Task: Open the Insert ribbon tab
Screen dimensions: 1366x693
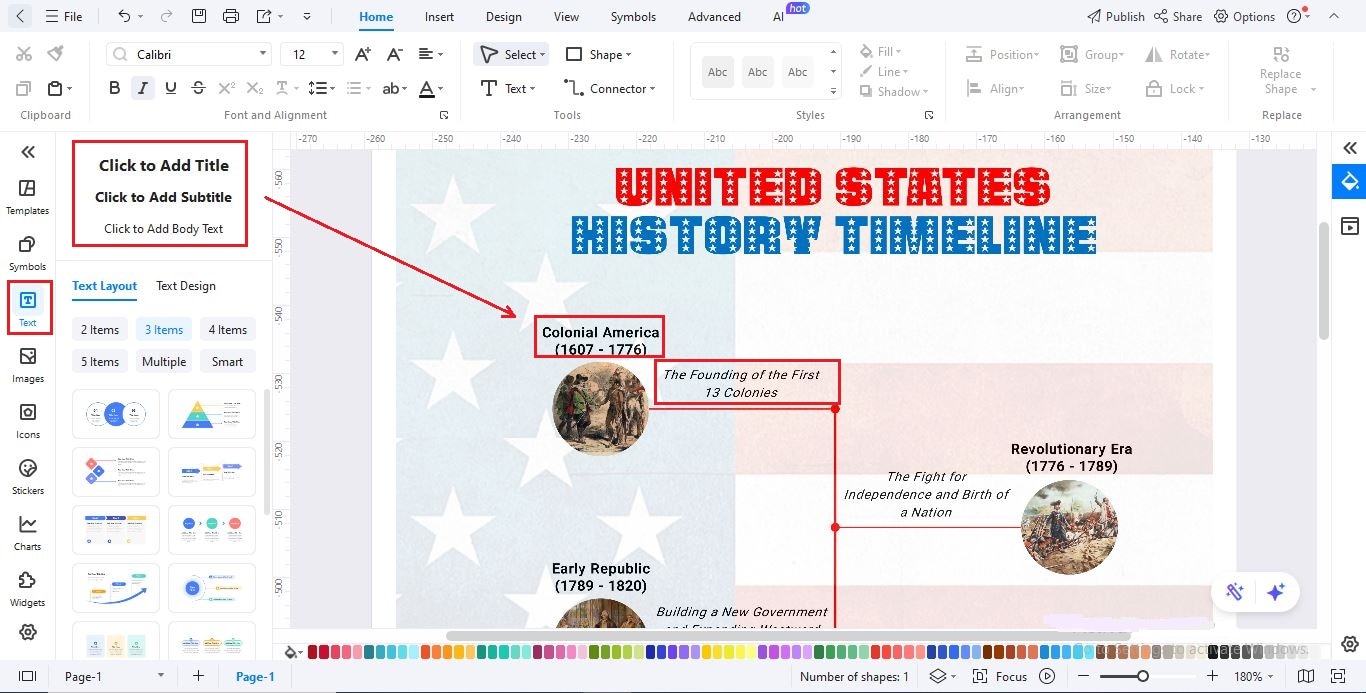Action: (x=439, y=16)
